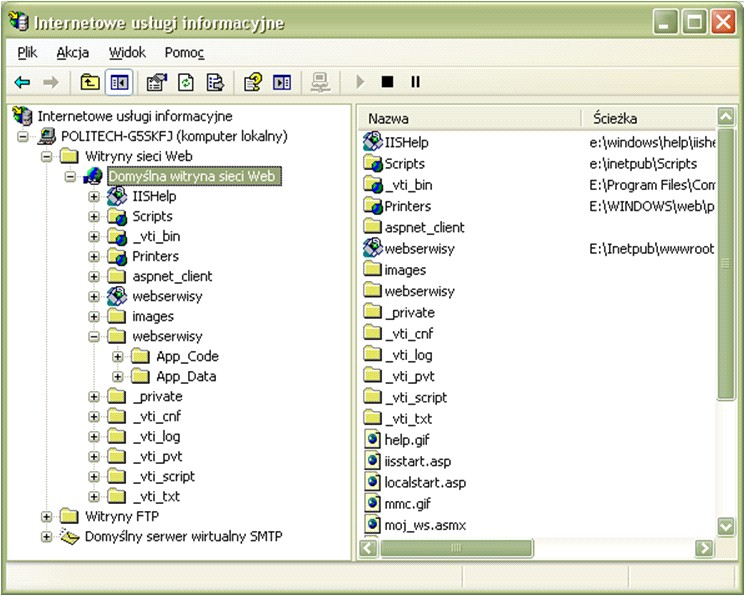
Task: Collapse the POLITECH-GSSKFJ computer node
Action: 22,136
